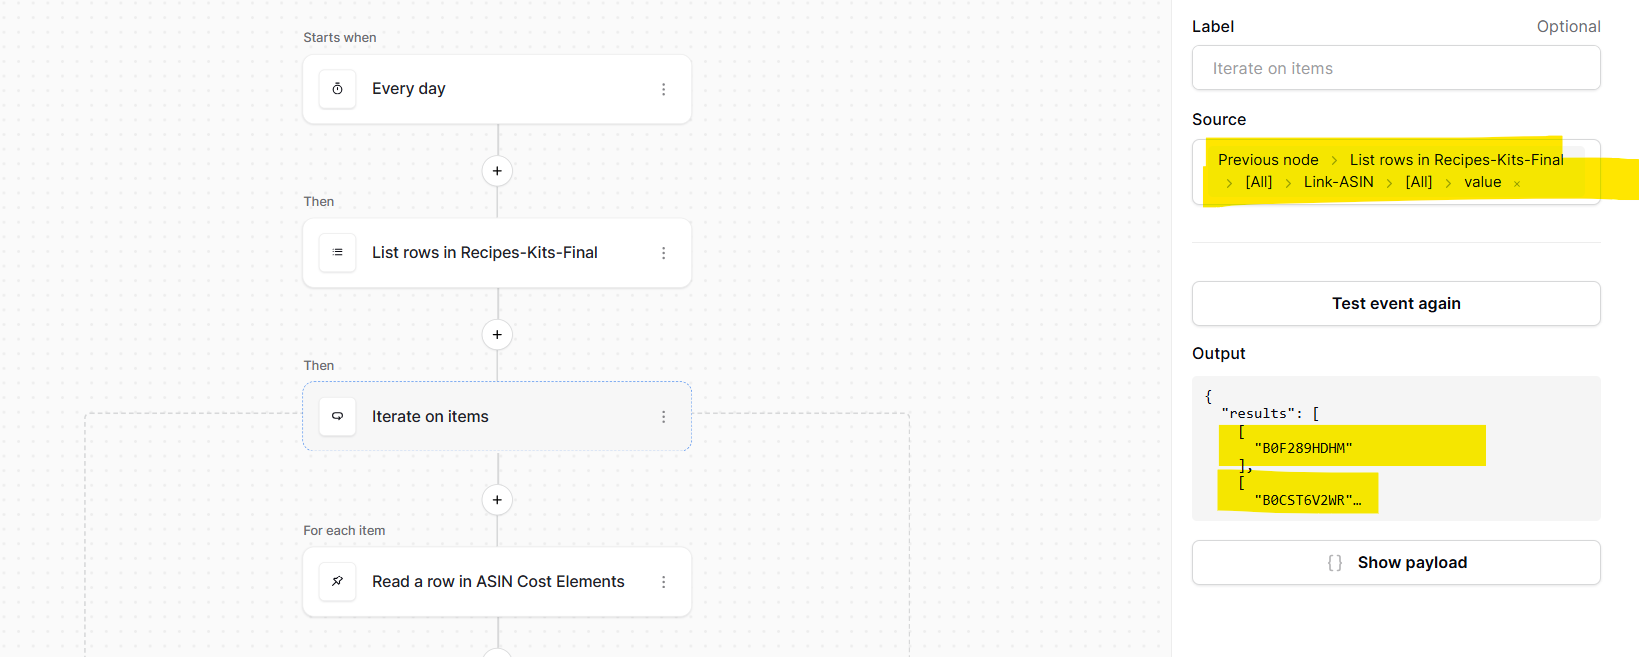The height and width of the screenshot is (657, 1640).
Task: Click the Previous node segment in Source
Action: 1268,160
